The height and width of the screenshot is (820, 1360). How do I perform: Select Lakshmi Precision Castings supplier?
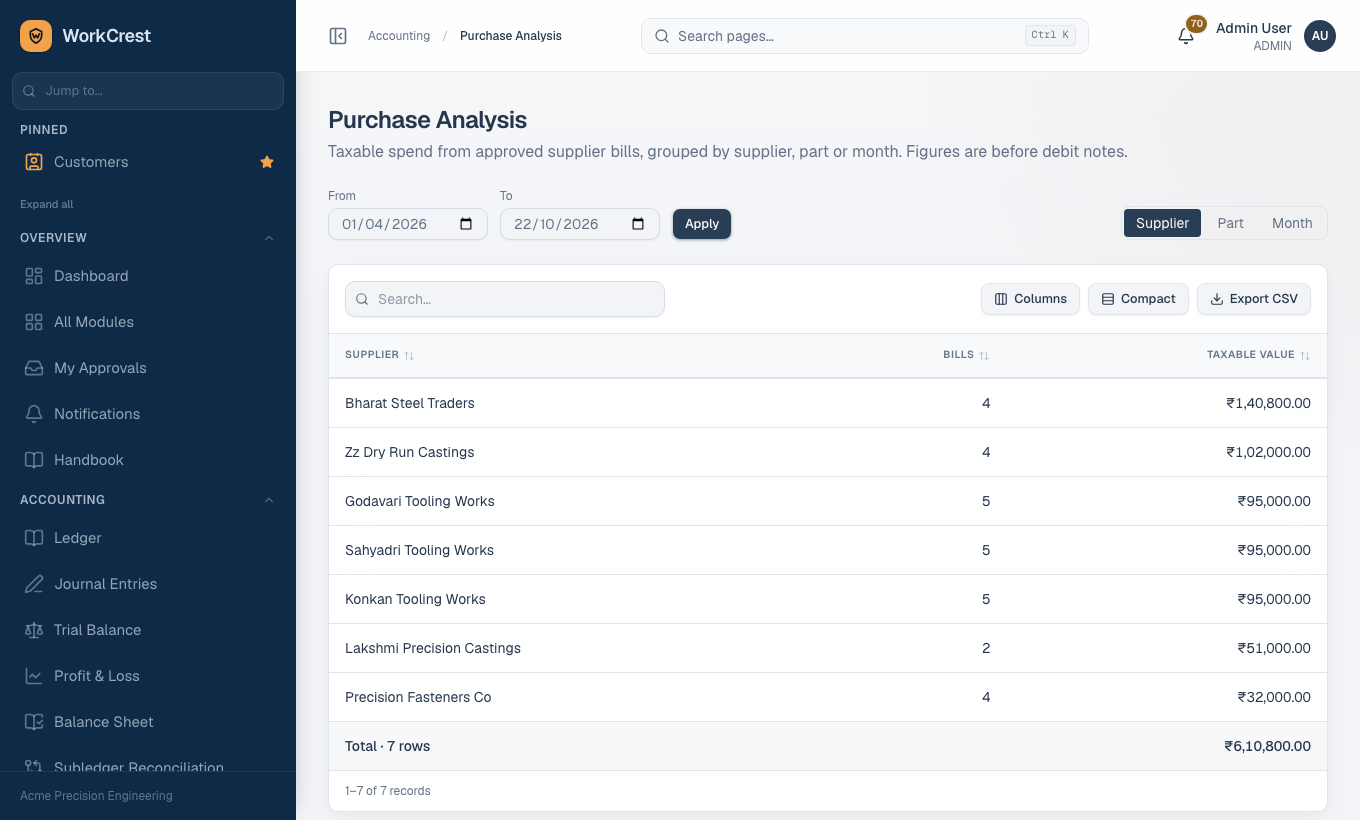pyautogui.click(x=433, y=648)
